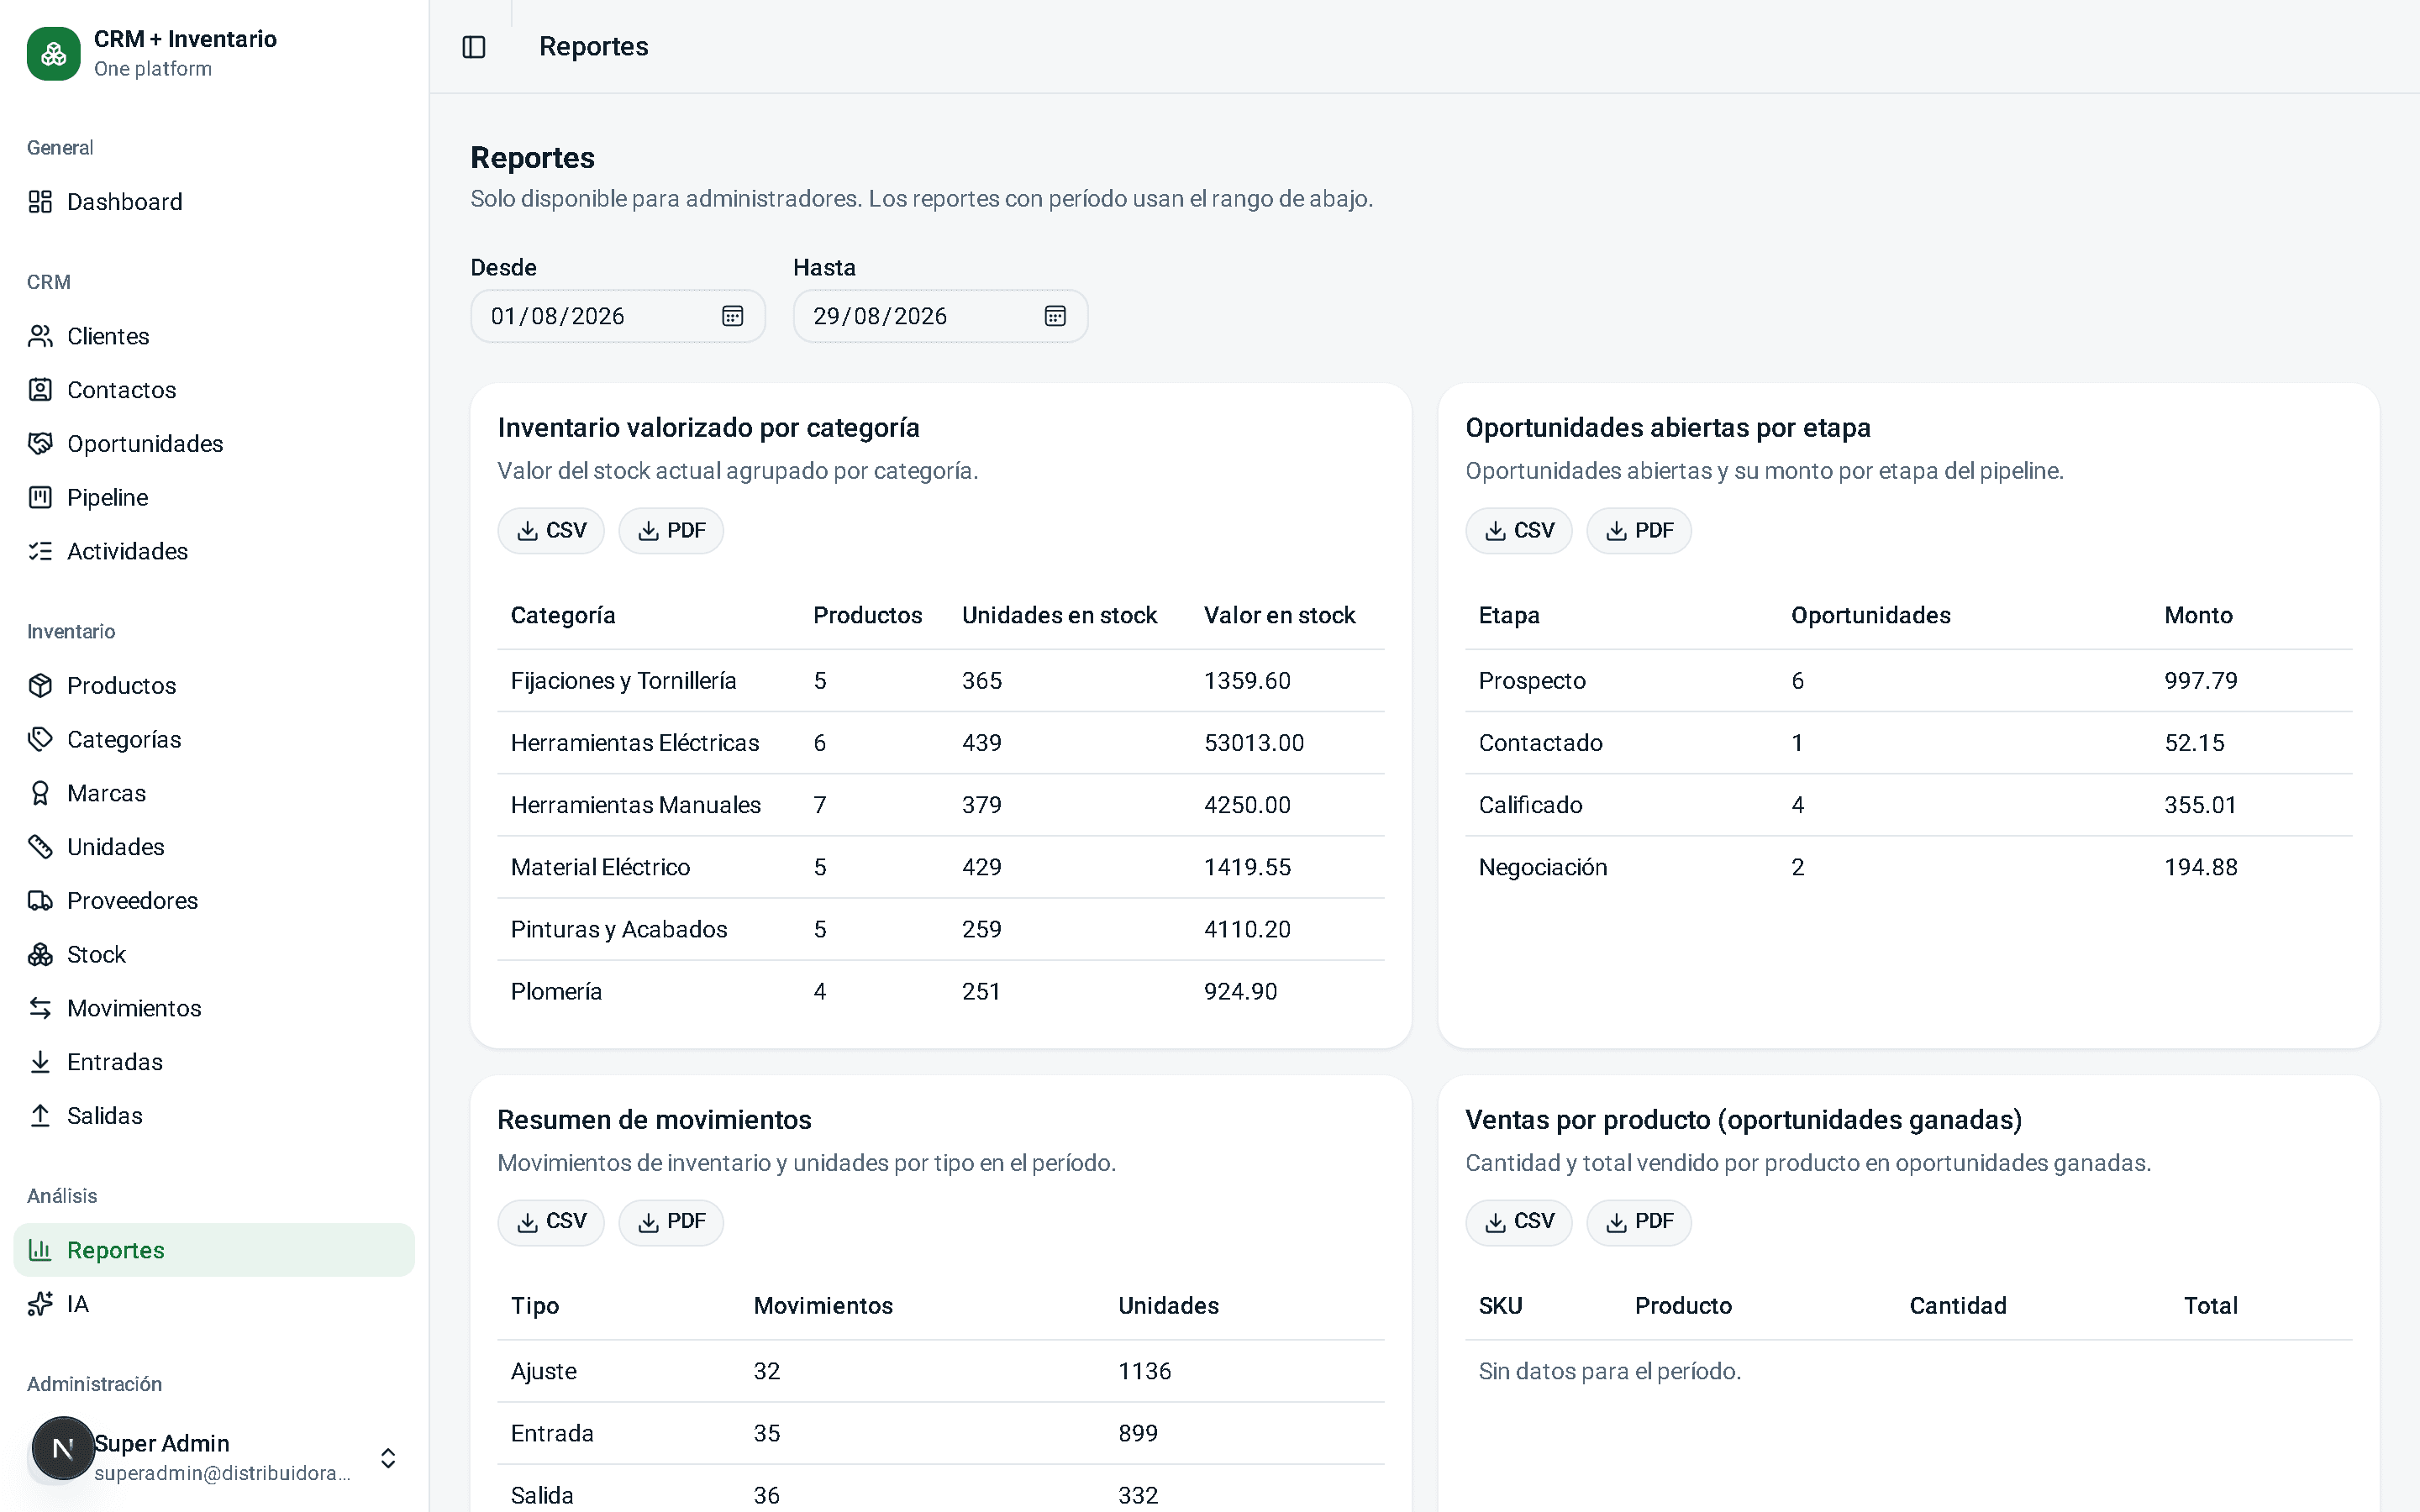Click the Oportunidades handshake icon
The image size is (2420, 1512).
coord(40,444)
